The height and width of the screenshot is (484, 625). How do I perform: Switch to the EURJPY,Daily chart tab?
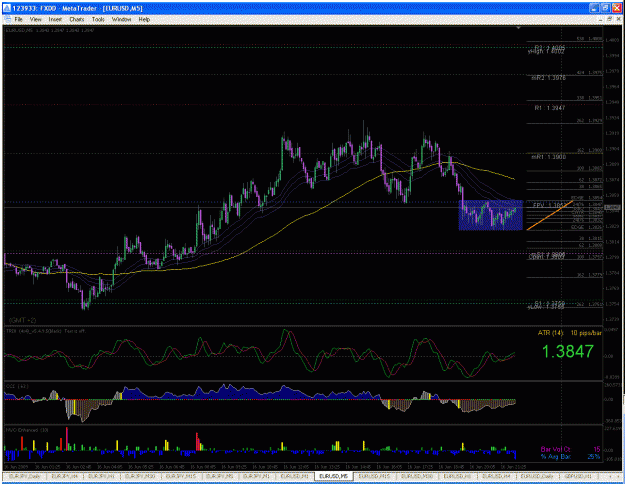(24, 476)
